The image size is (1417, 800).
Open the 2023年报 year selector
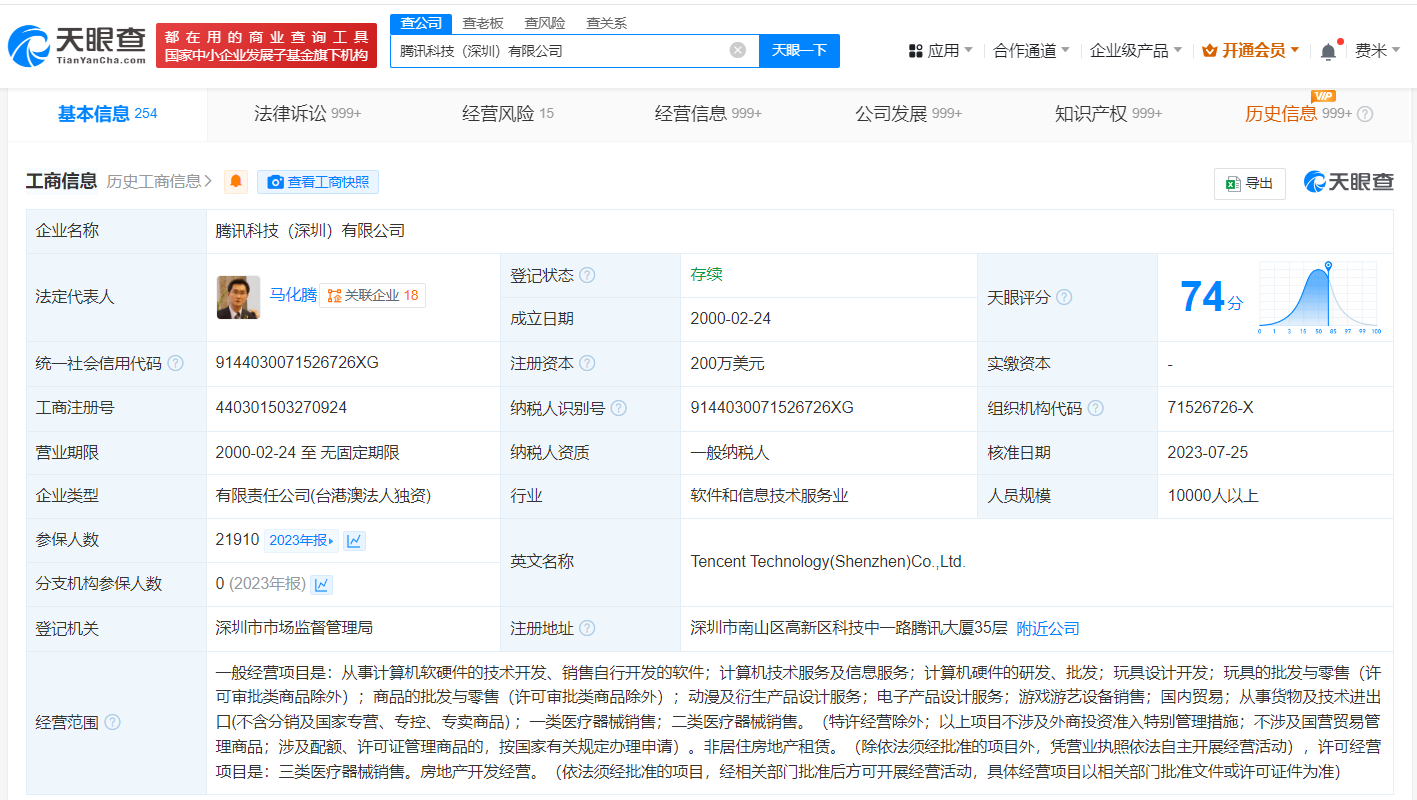pyautogui.click(x=302, y=540)
